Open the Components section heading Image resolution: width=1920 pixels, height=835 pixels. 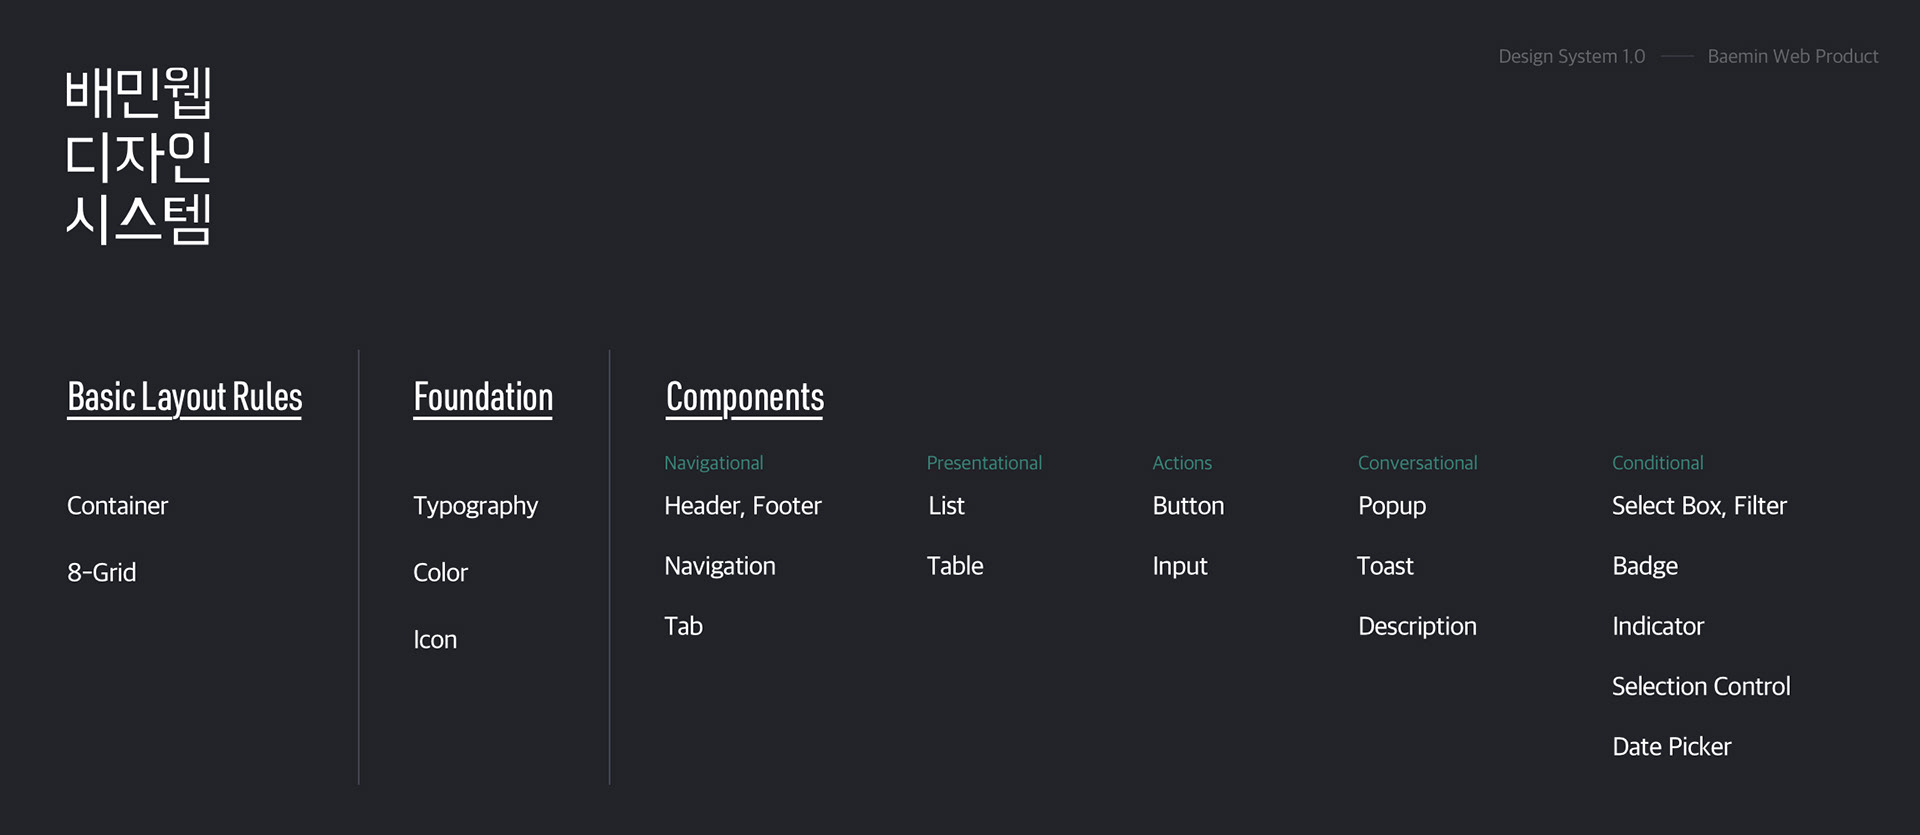[745, 397]
